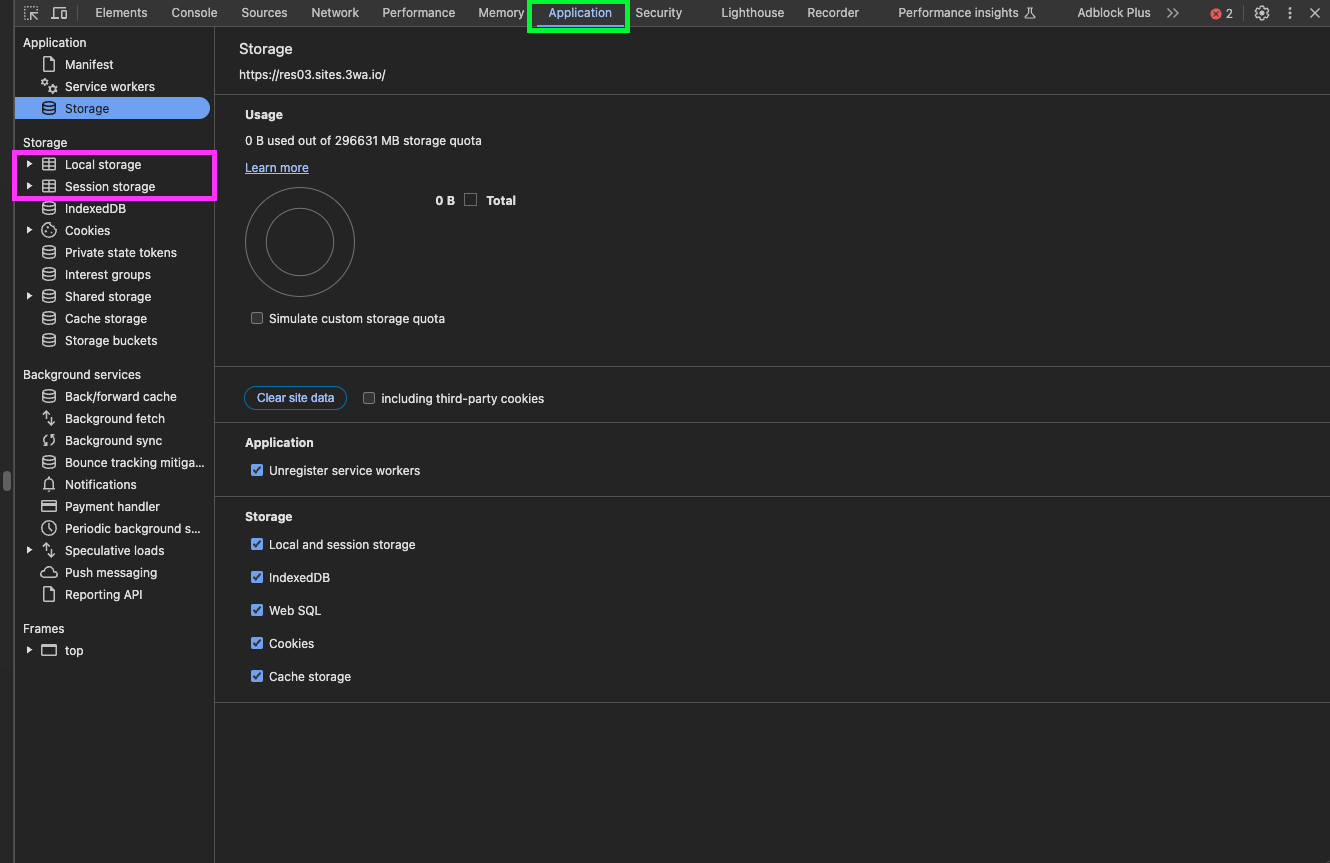Open DevTools settings gear icon
This screenshot has height=863, width=1330.
[1262, 13]
